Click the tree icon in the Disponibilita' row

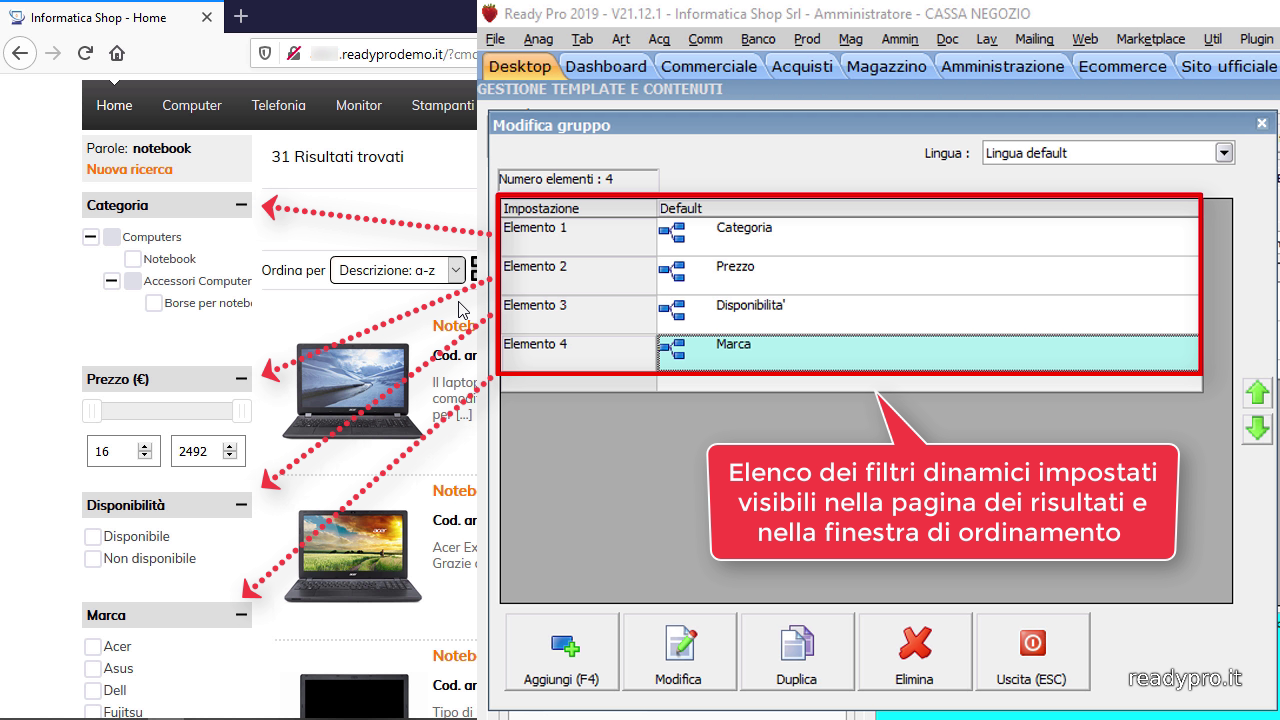pyautogui.click(x=672, y=310)
